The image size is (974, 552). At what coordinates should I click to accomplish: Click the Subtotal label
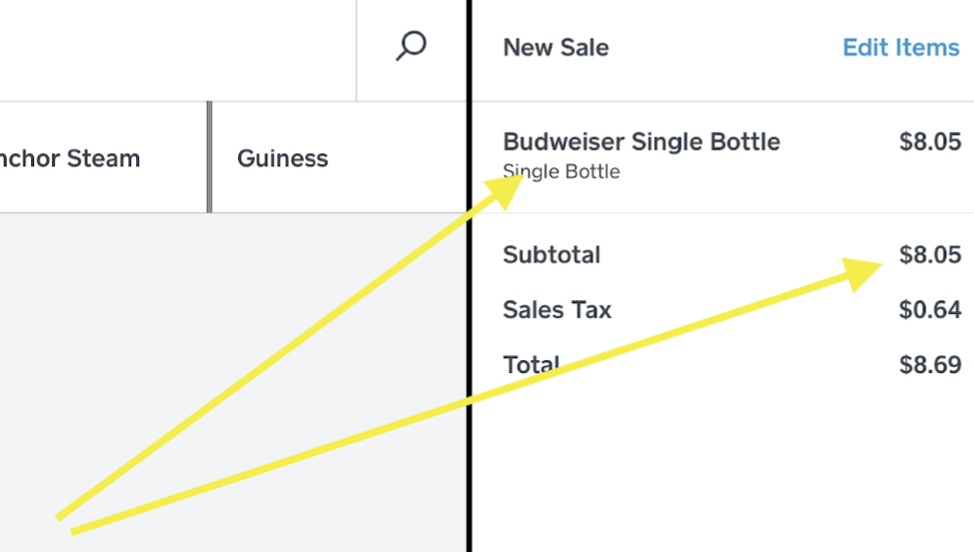(551, 255)
